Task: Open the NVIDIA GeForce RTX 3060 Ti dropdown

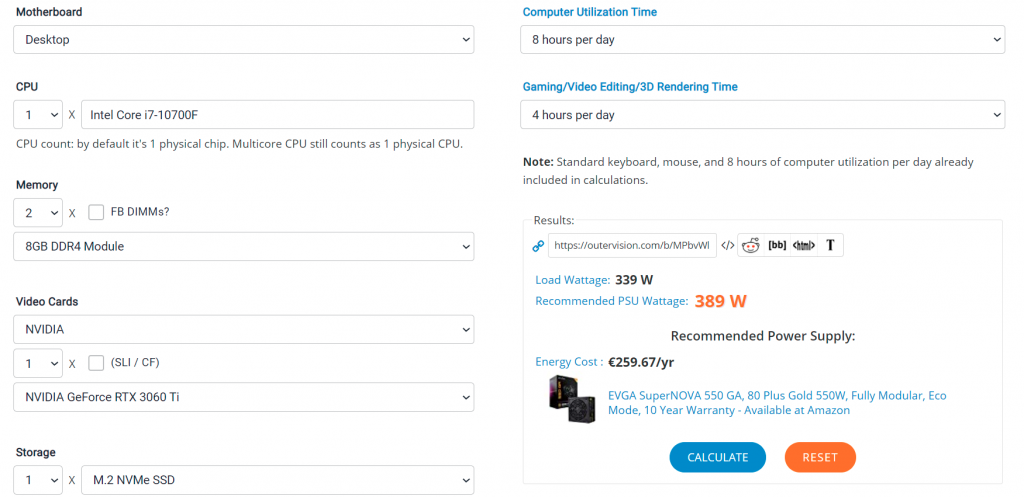Action: (243, 397)
